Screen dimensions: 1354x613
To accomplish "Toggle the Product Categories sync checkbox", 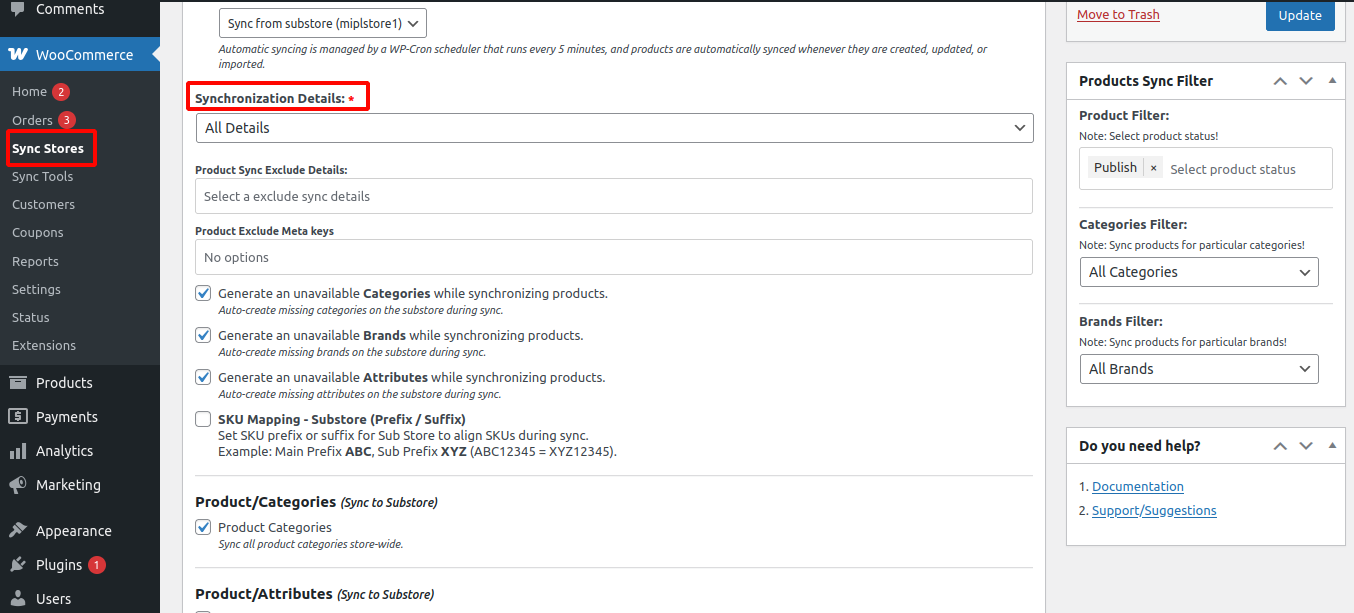I will [x=203, y=527].
